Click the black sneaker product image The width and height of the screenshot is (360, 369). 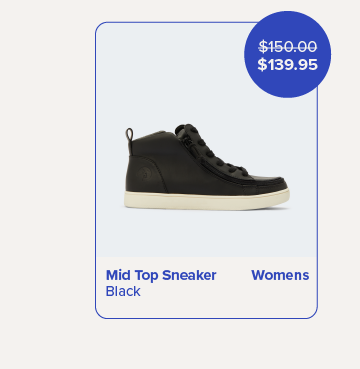point(207,168)
